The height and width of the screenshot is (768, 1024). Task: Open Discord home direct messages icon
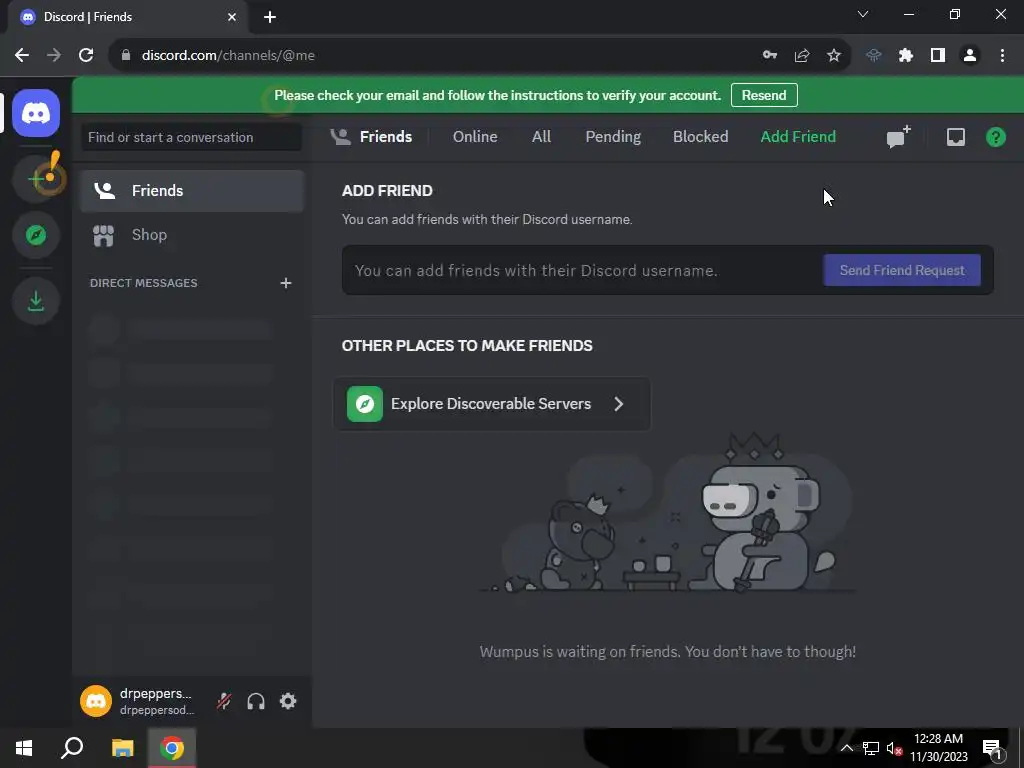(36, 113)
